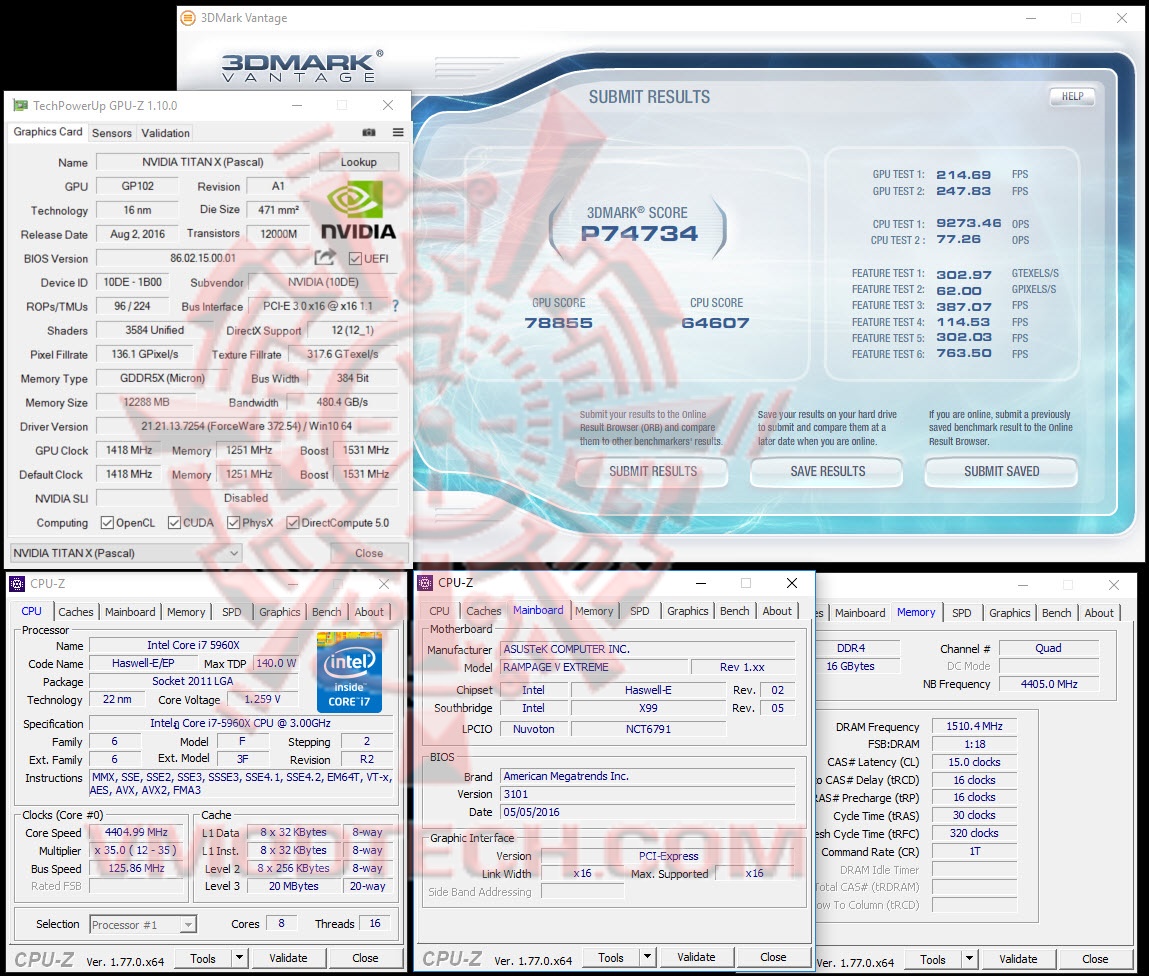Open the Processor #1 selection dropdown
The image size is (1149, 976).
(x=143, y=925)
